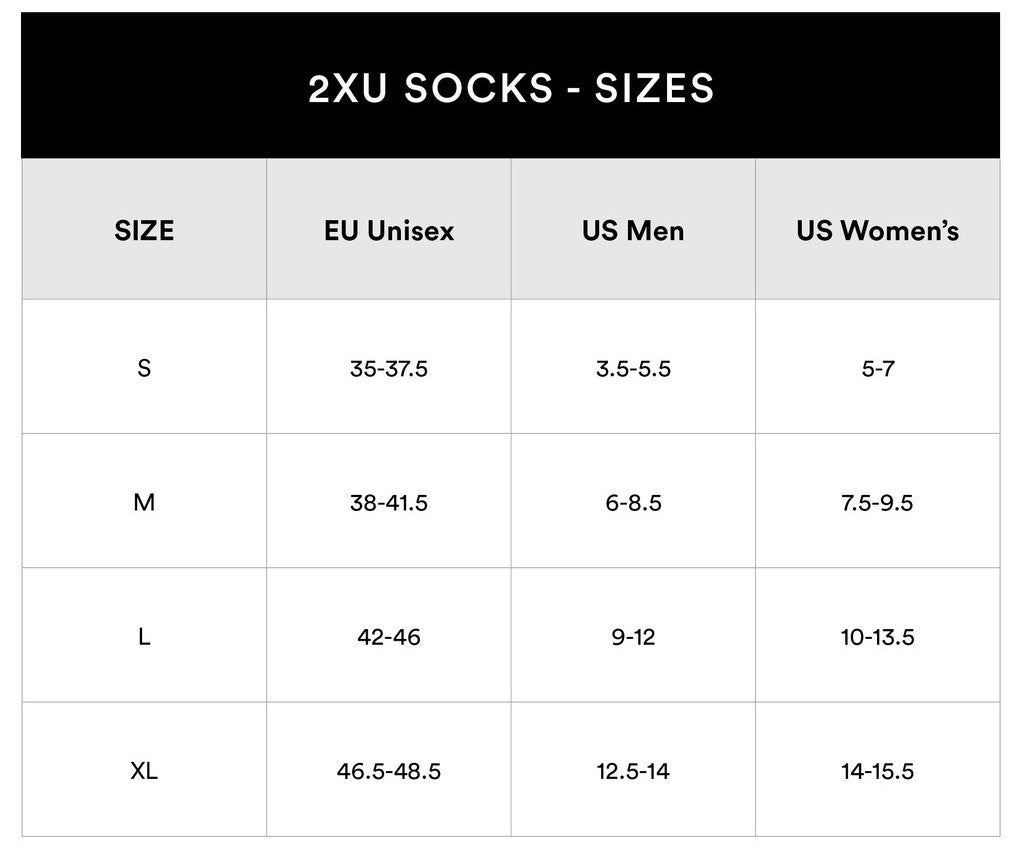Select US Women's value 7.5-9.5
This screenshot has width=1024, height=860.
tap(877, 502)
